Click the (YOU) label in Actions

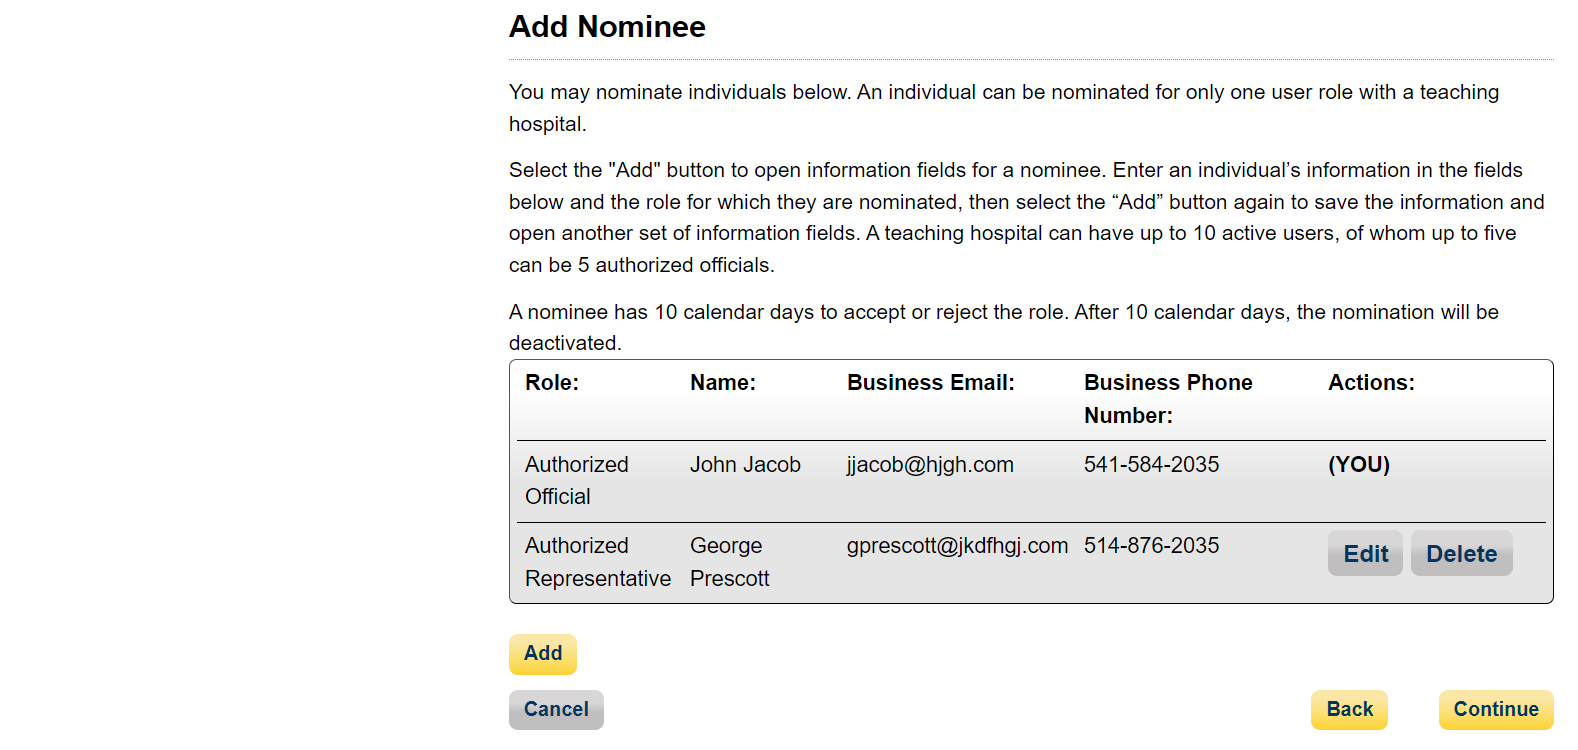(x=1359, y=465)
